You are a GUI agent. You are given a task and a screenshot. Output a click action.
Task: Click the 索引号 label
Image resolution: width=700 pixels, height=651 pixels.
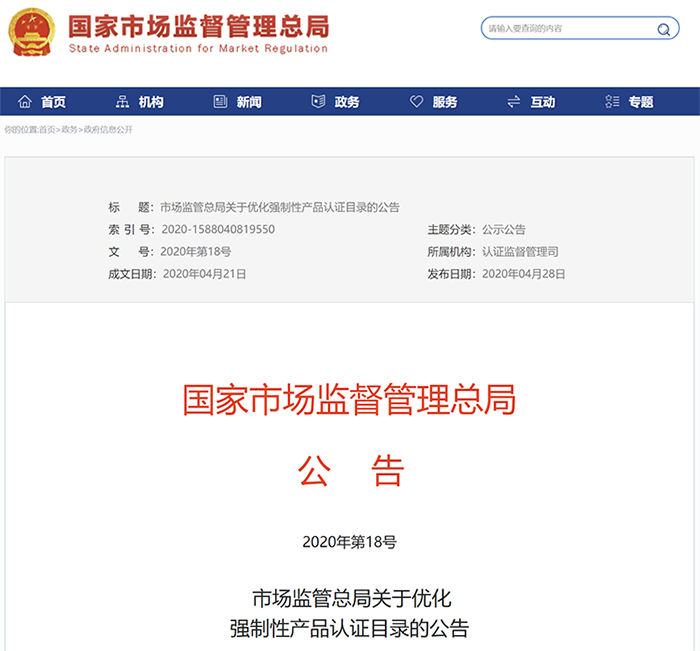point(131,230)
